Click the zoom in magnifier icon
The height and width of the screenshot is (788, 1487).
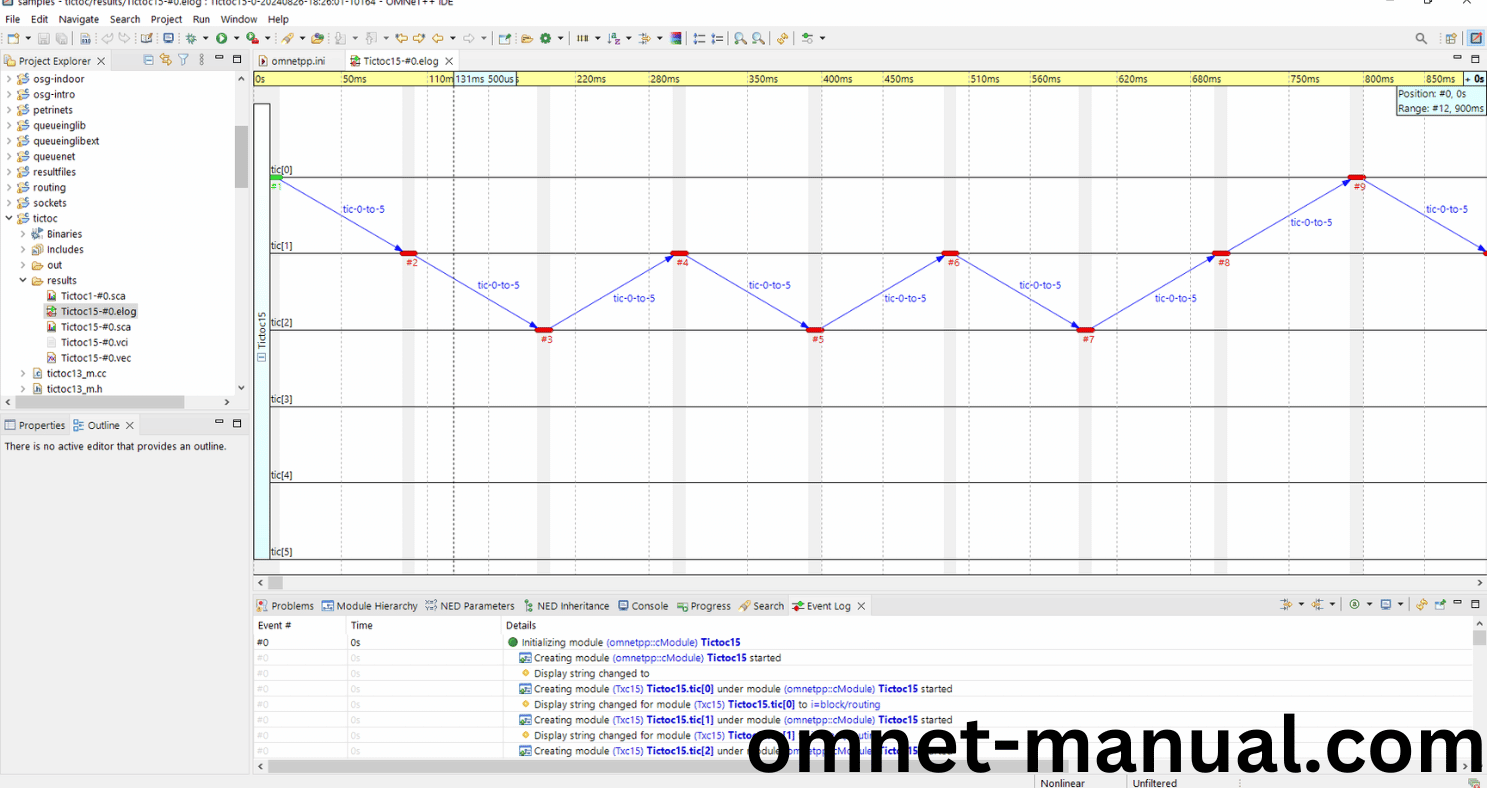[x=740, y=38]
